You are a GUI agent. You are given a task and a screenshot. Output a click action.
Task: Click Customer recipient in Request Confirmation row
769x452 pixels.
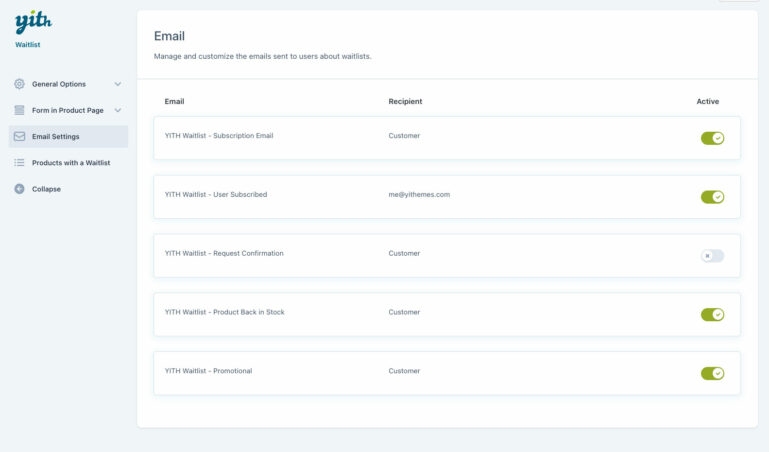point(404,253)
